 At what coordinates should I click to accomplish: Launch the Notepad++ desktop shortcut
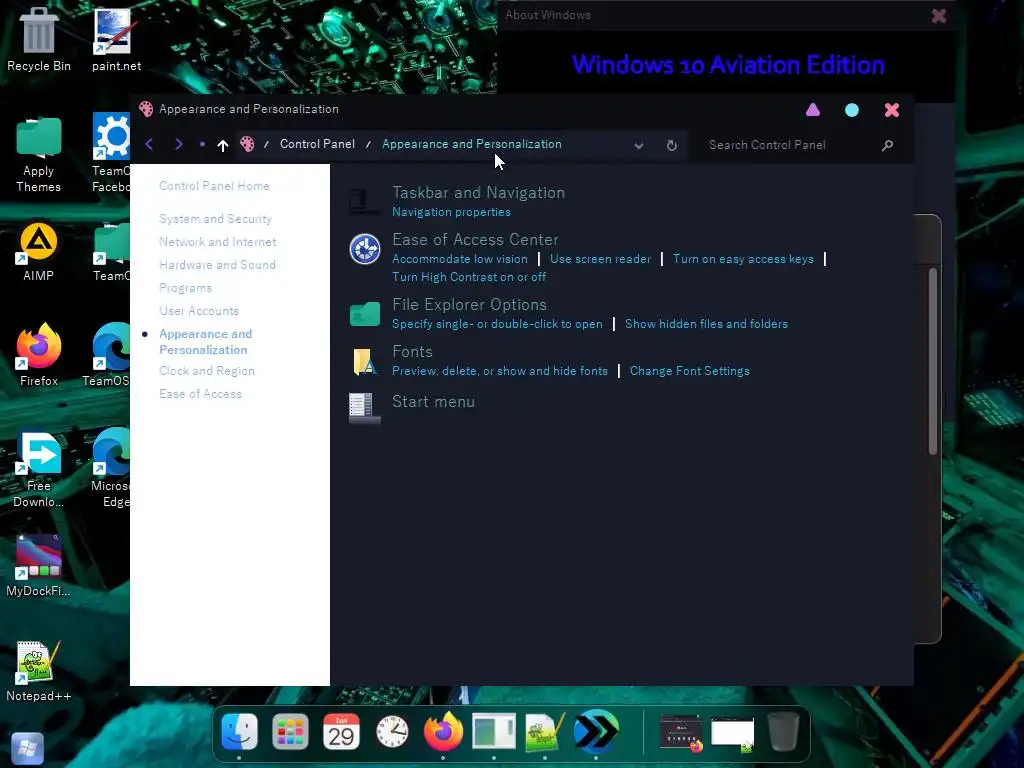point(39,671)
